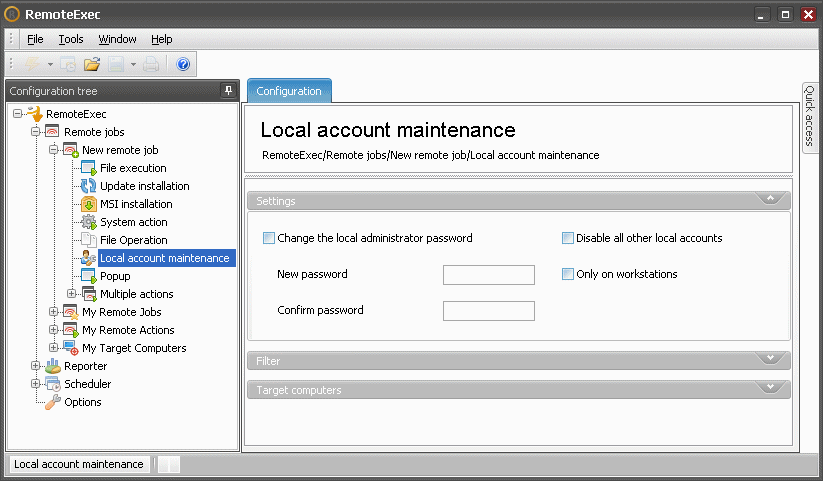Click the Confirm password field

489,311
